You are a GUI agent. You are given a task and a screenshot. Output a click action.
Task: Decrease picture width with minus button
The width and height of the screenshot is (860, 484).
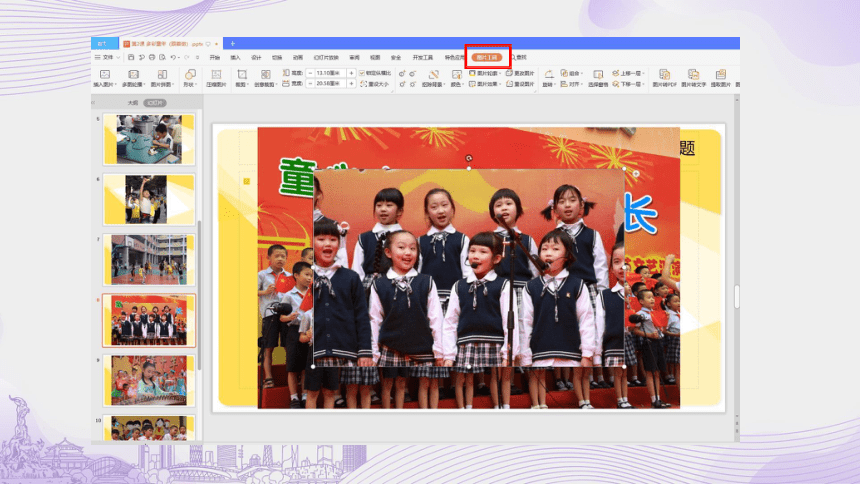[x=310, y=83]
